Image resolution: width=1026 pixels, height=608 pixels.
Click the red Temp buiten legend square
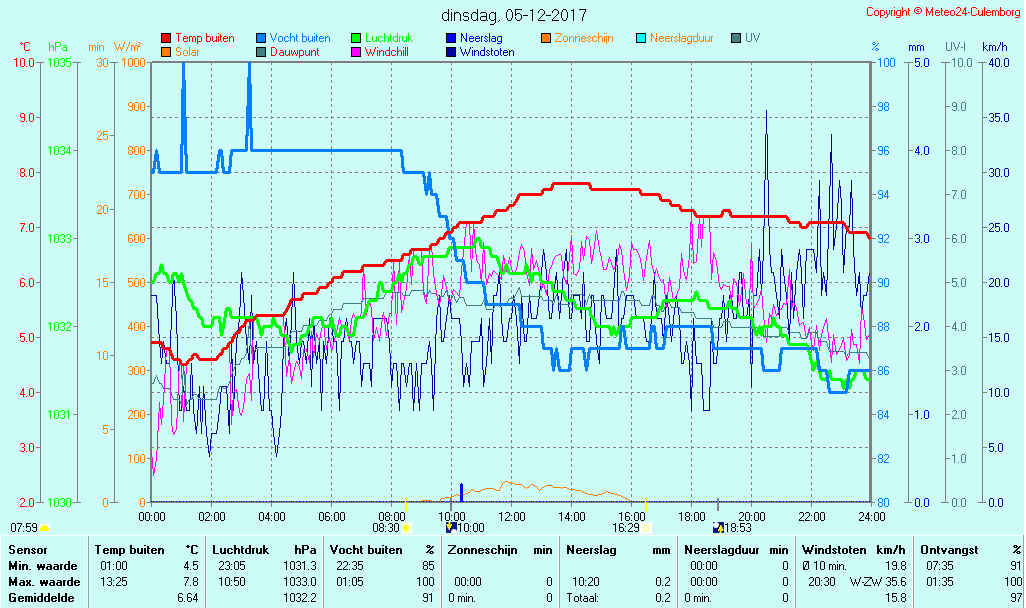pos(166,38)
